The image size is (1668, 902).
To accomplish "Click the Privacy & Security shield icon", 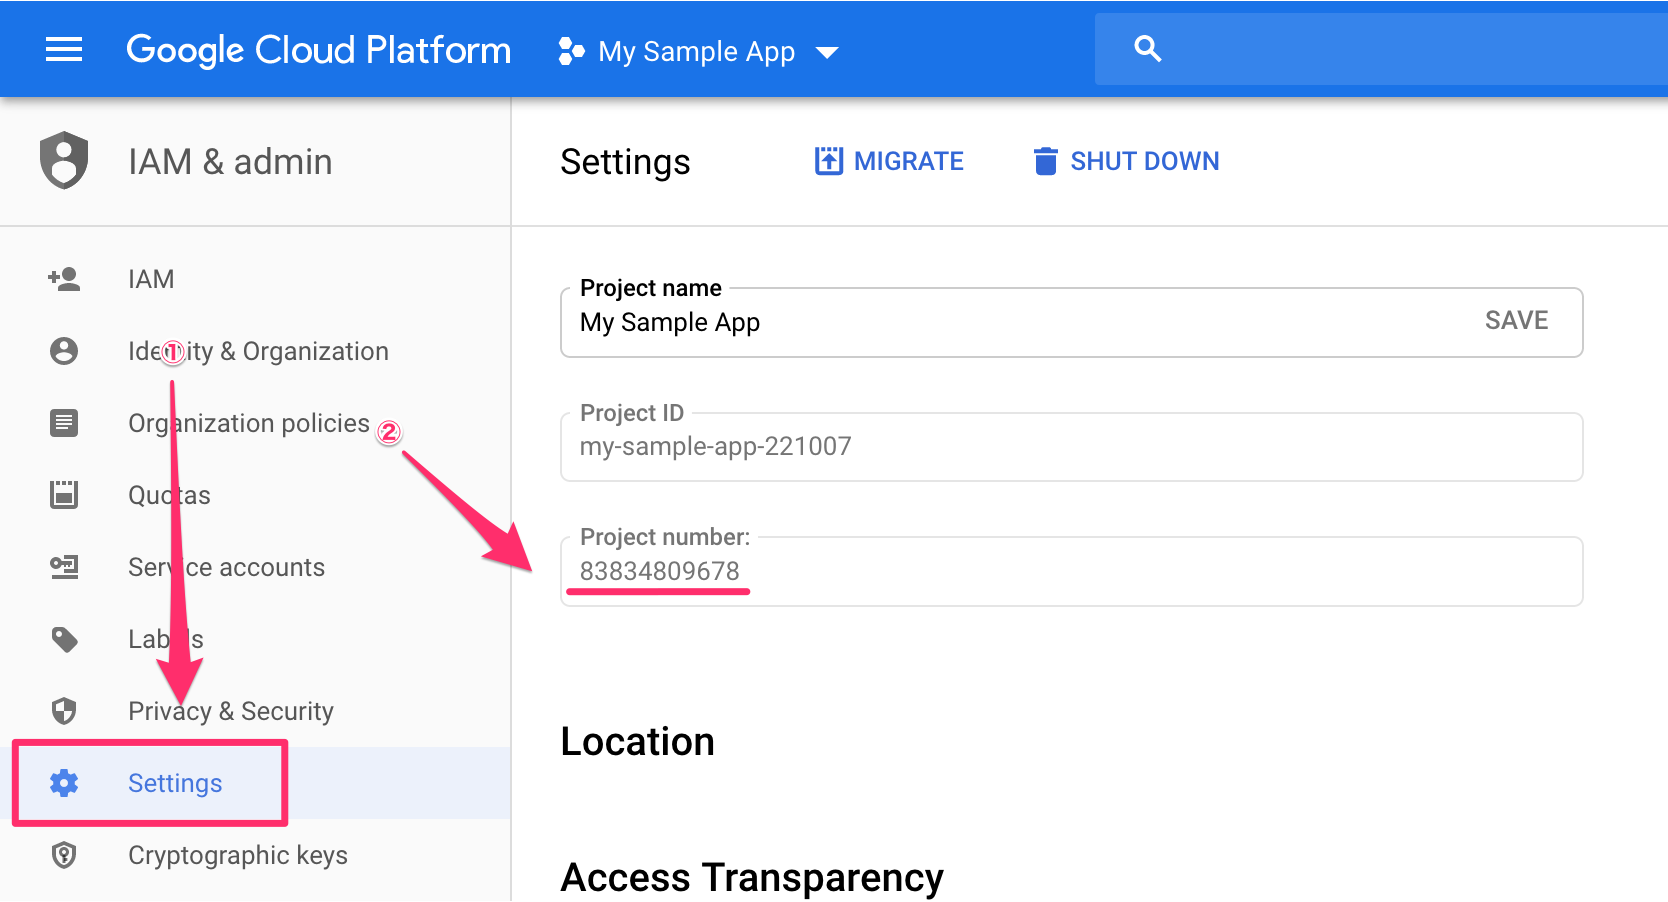I will tap(64, 711).
